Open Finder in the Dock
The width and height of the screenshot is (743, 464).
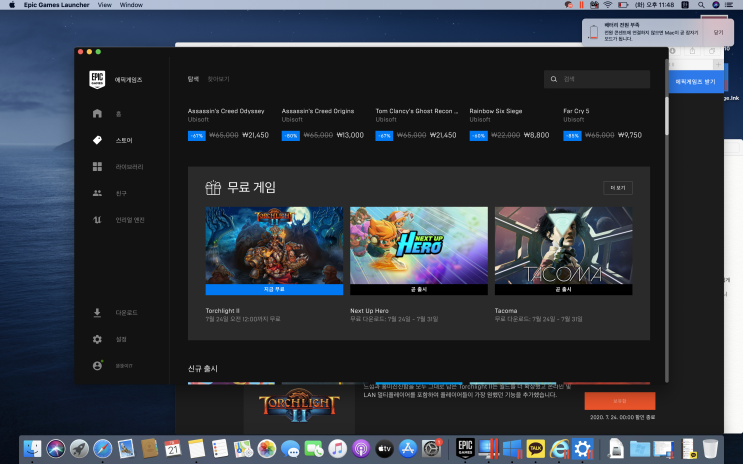[x=33, y=448]
